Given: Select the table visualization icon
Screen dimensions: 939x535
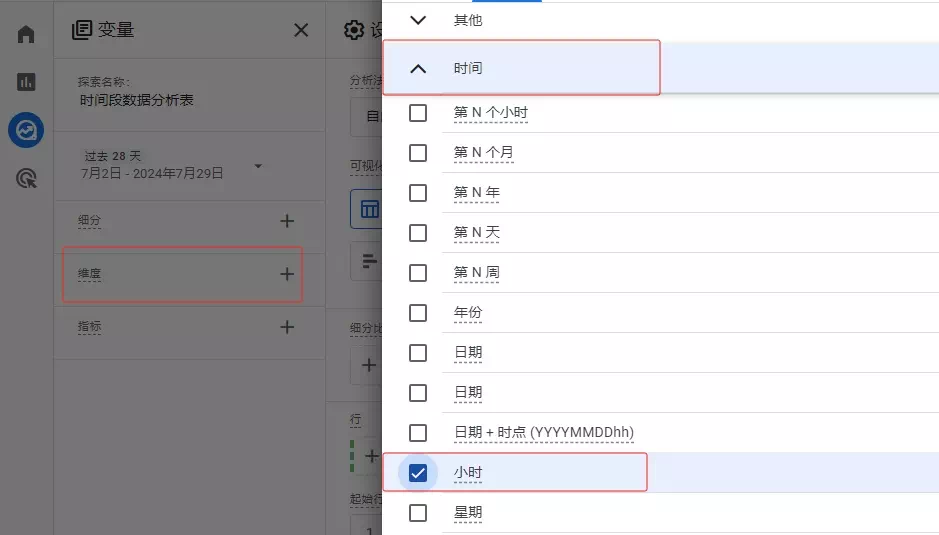Looking at the screenshot, I should pos(369,209).
